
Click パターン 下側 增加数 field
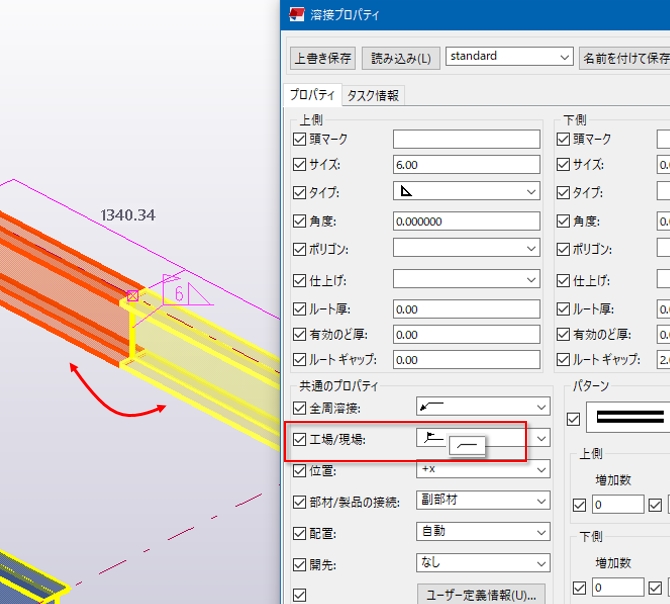coord(618,587)
